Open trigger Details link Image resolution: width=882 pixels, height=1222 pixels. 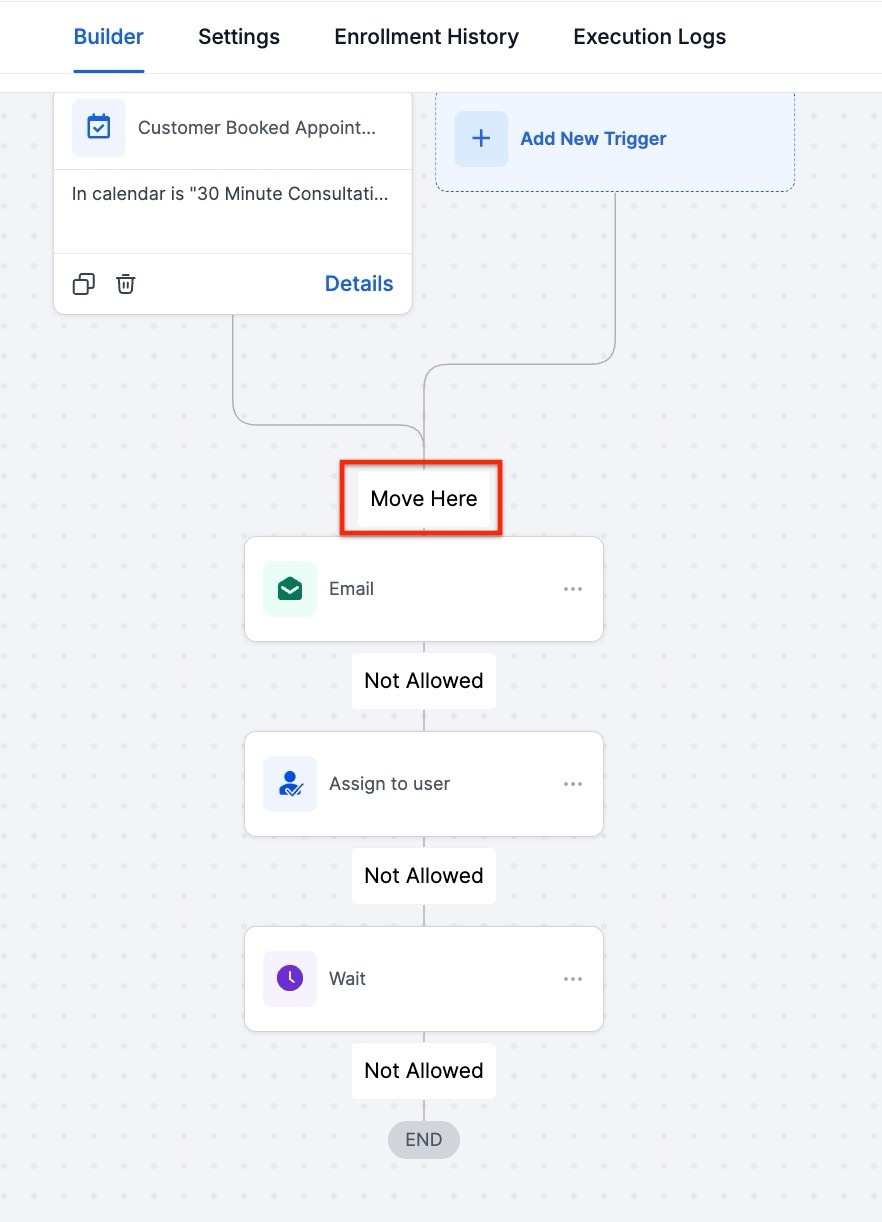pyautogui.click(x=359, y=284)
